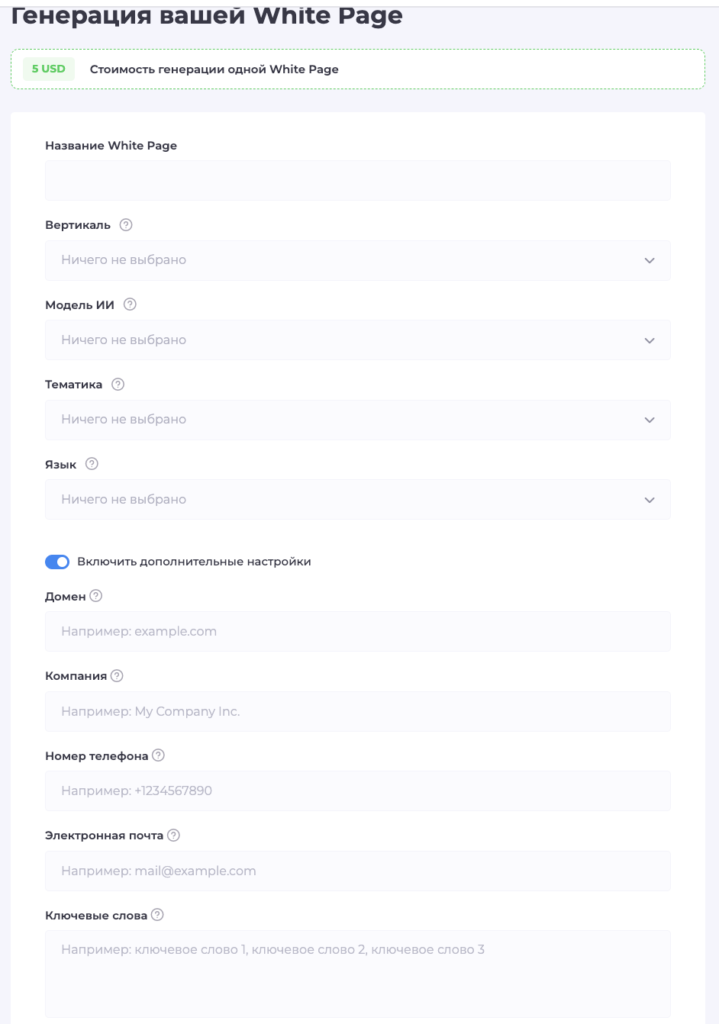Click the question mark icon near Тематика
Screen dimensions: 719x1024
tap(118, 384)
